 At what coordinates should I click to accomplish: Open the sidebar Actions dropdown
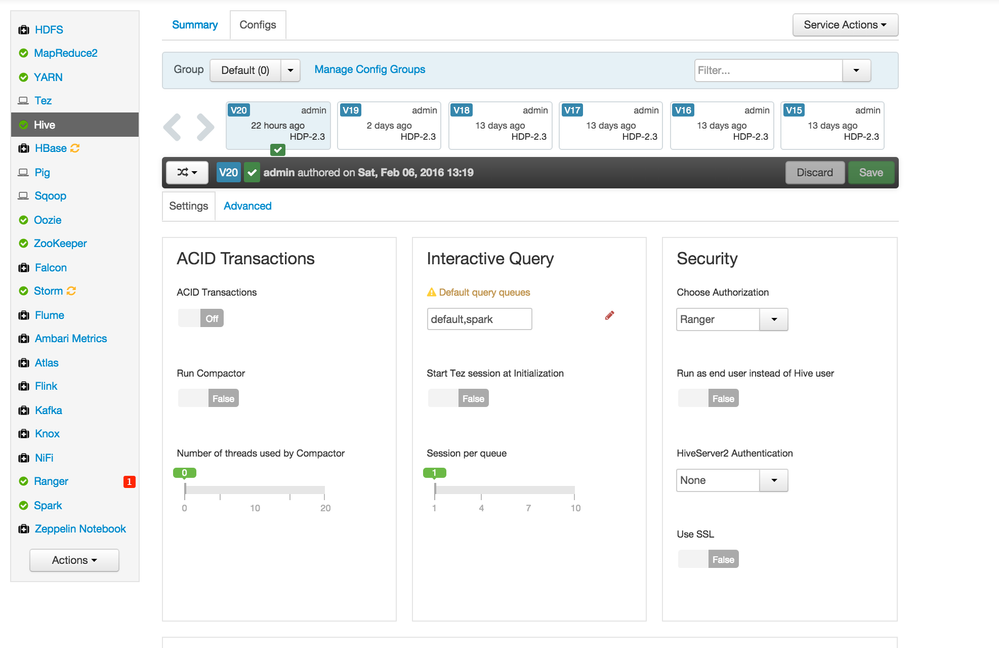(x=74, y=560)
